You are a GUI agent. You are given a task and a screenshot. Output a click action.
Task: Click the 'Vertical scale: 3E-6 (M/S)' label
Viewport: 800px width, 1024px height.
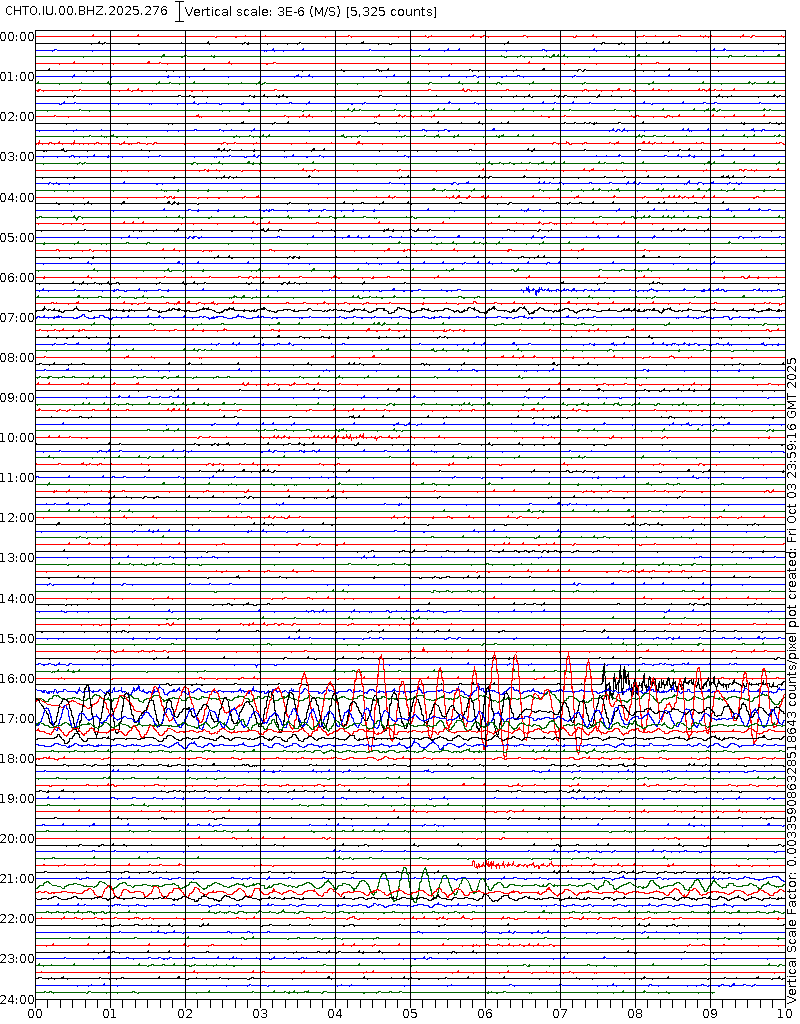tap(311, 12)
